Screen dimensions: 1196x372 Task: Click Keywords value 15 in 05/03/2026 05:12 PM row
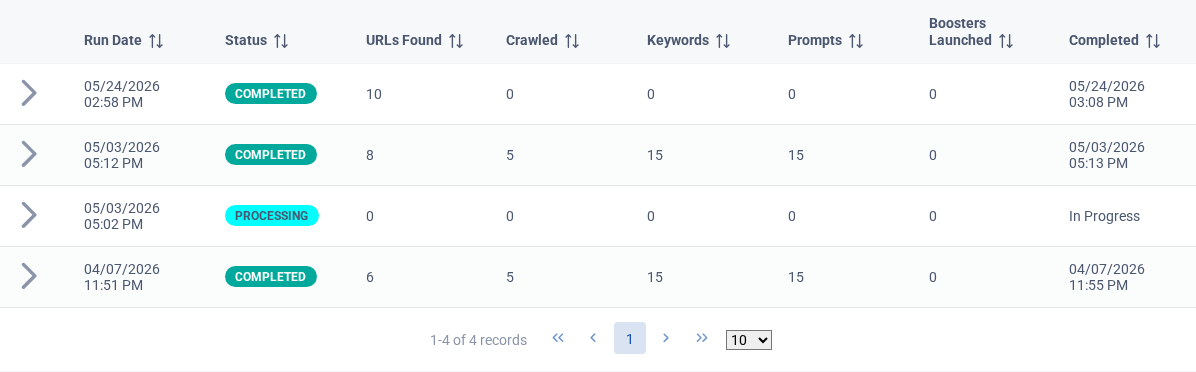tap(654, 156)
